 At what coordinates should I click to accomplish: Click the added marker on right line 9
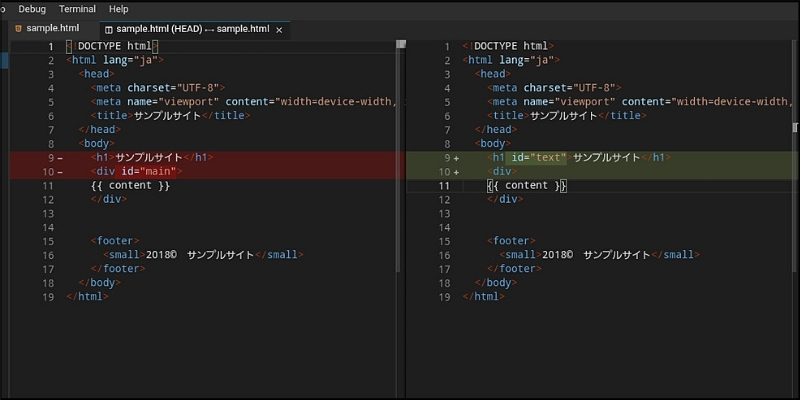point(456,159)
